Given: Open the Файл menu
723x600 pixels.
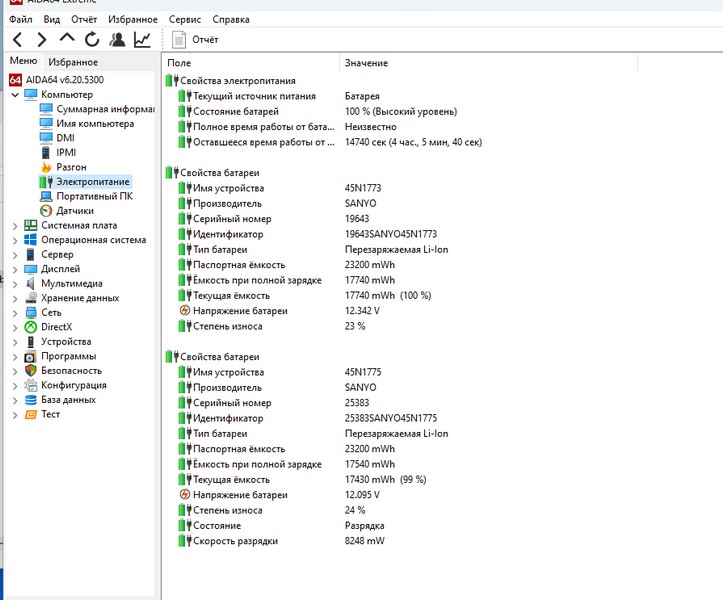Looking at the screenshot, I should (x=20, y=19).
